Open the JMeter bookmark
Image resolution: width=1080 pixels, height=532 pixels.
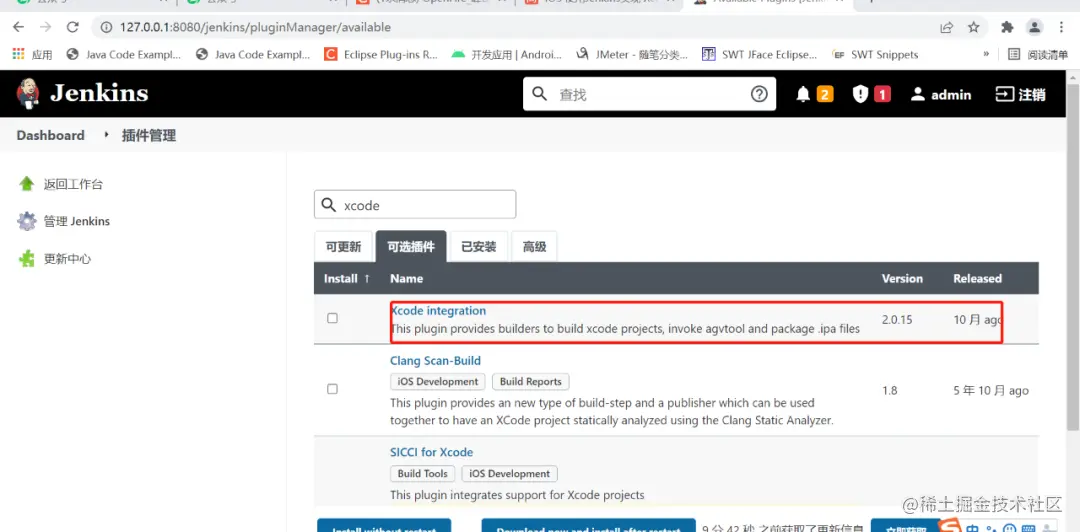coord(632,54)
